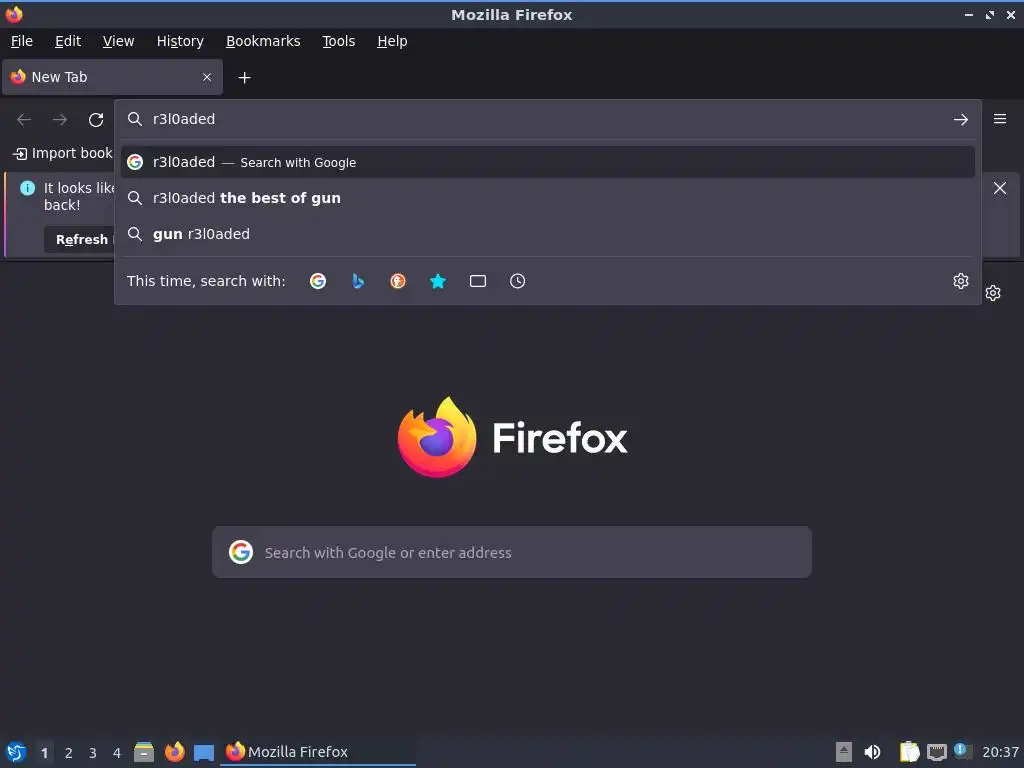Open the Edit menu

point(68,41)
